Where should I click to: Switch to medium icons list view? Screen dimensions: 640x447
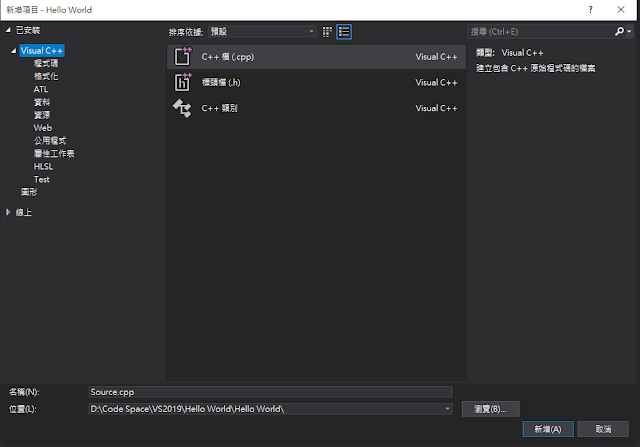[x=344, y=32]
